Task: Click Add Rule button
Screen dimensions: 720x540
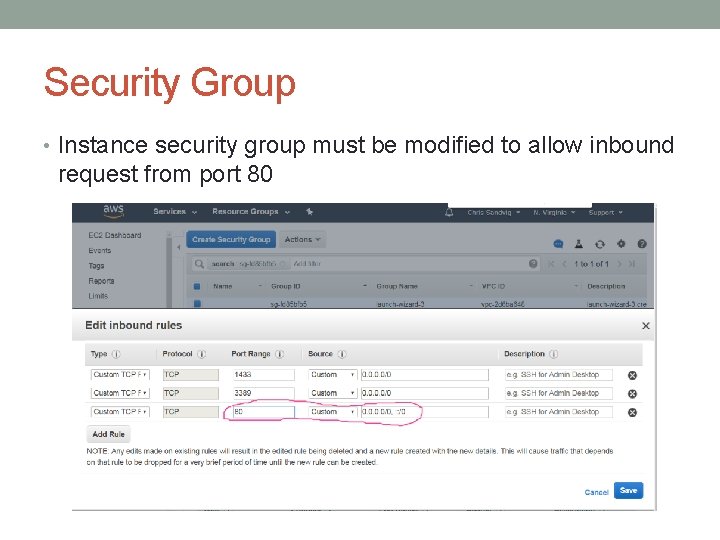Action: pyautogui.click(x=108, y=434)
